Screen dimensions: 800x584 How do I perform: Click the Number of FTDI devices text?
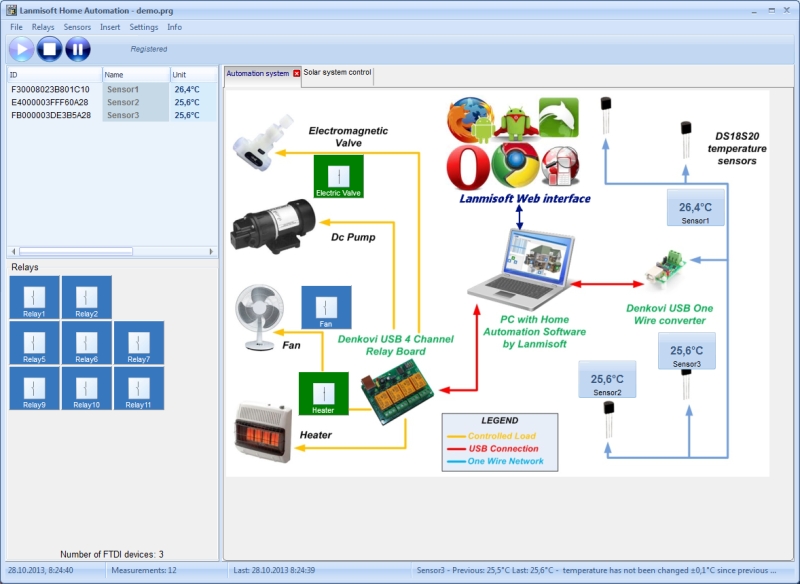(x=112, y=554)
